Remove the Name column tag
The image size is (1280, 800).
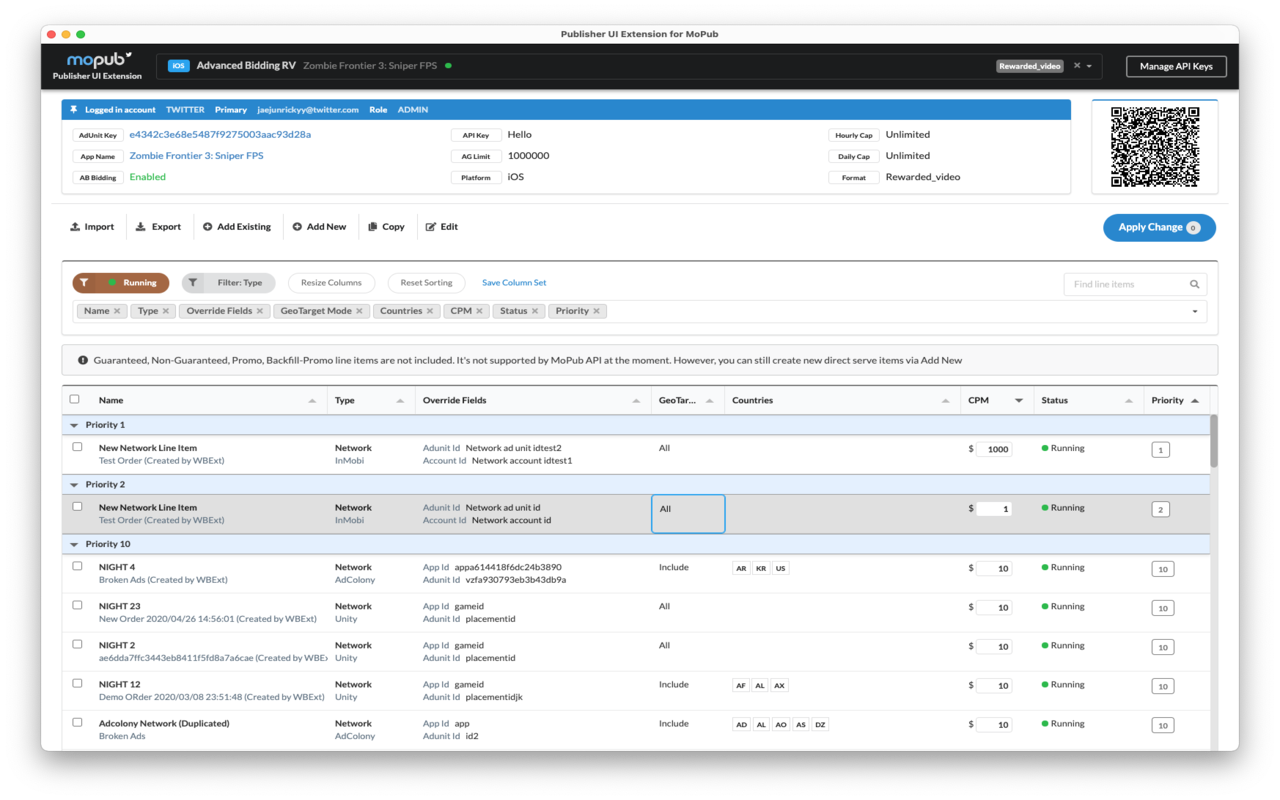pyautogui.click(x=117, y=311)
